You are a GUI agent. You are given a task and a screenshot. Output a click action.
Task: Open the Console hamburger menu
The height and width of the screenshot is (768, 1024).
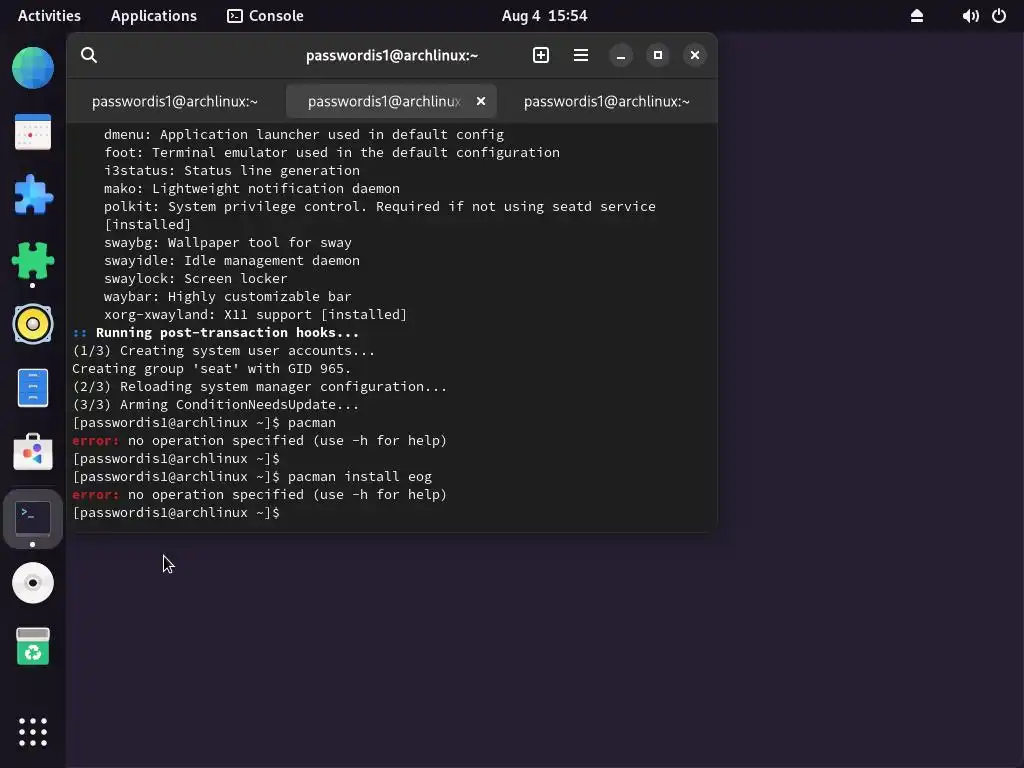[581, 56]
